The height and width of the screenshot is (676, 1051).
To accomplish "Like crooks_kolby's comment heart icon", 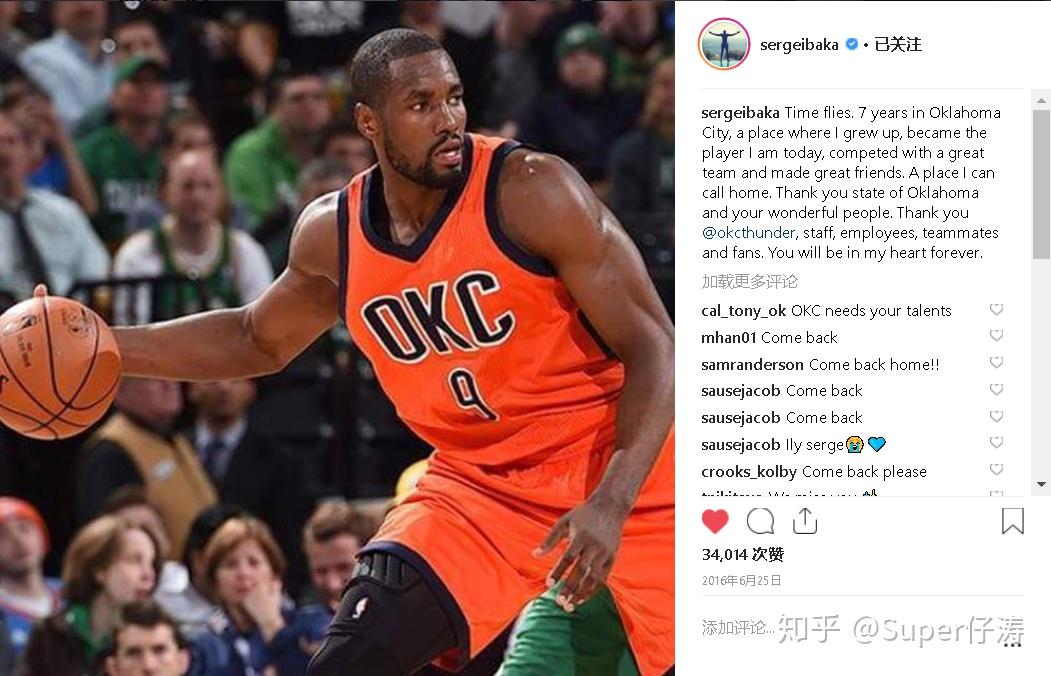I will pyautogui.click(x=997, y=470).
